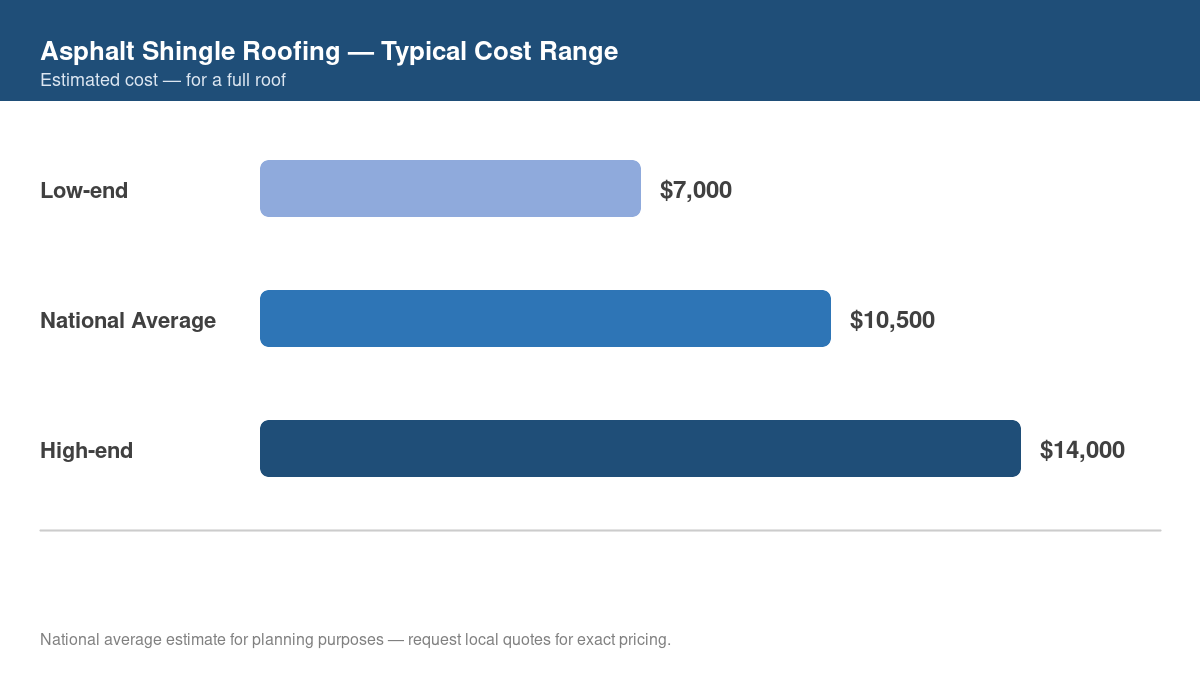Image resolution: width=1200 pixels, height=675 pixels.
Task: Select the 'National Average' row label
Action: coord(128,320)
